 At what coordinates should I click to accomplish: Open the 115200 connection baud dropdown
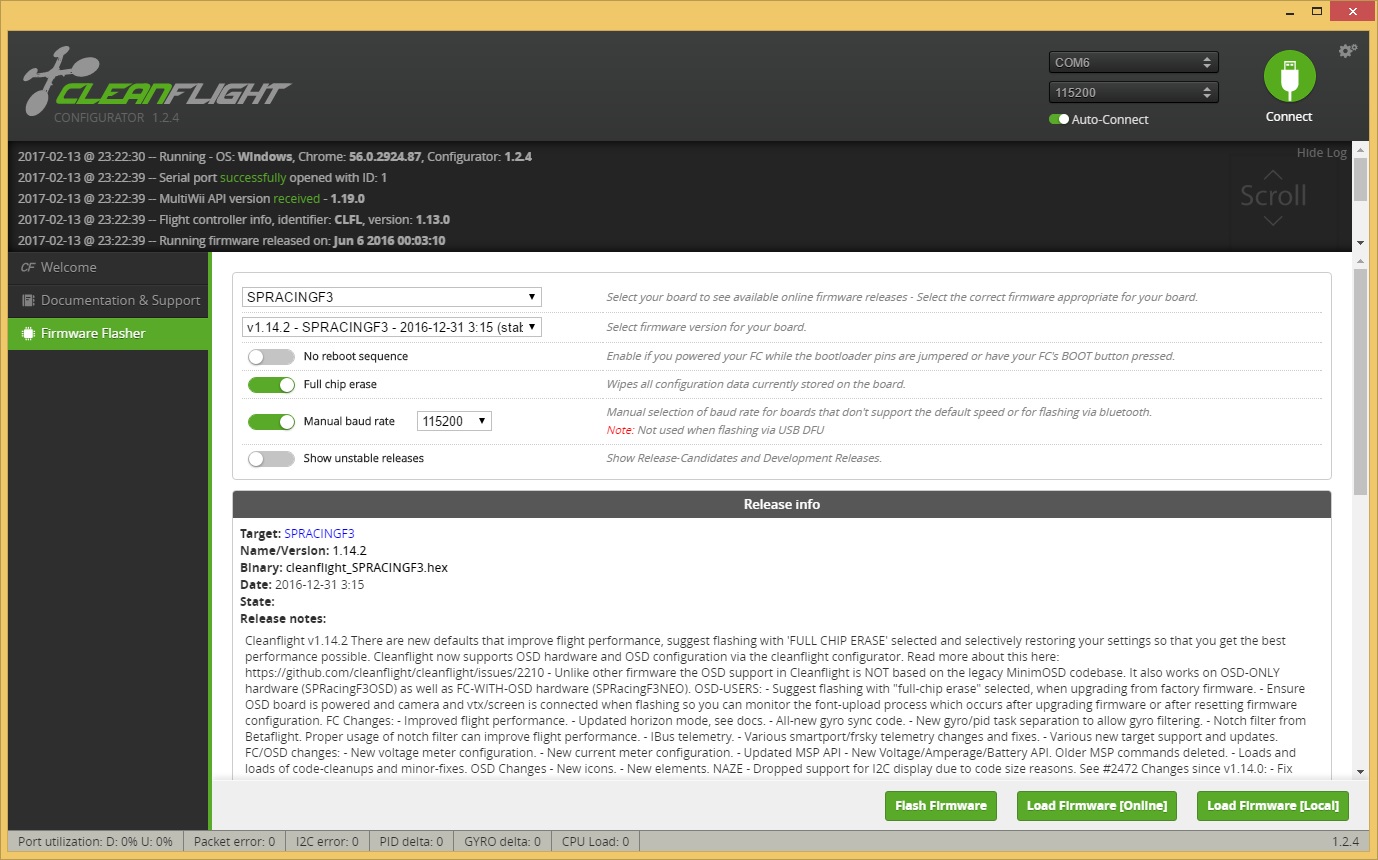click(x=1133, y=92)
